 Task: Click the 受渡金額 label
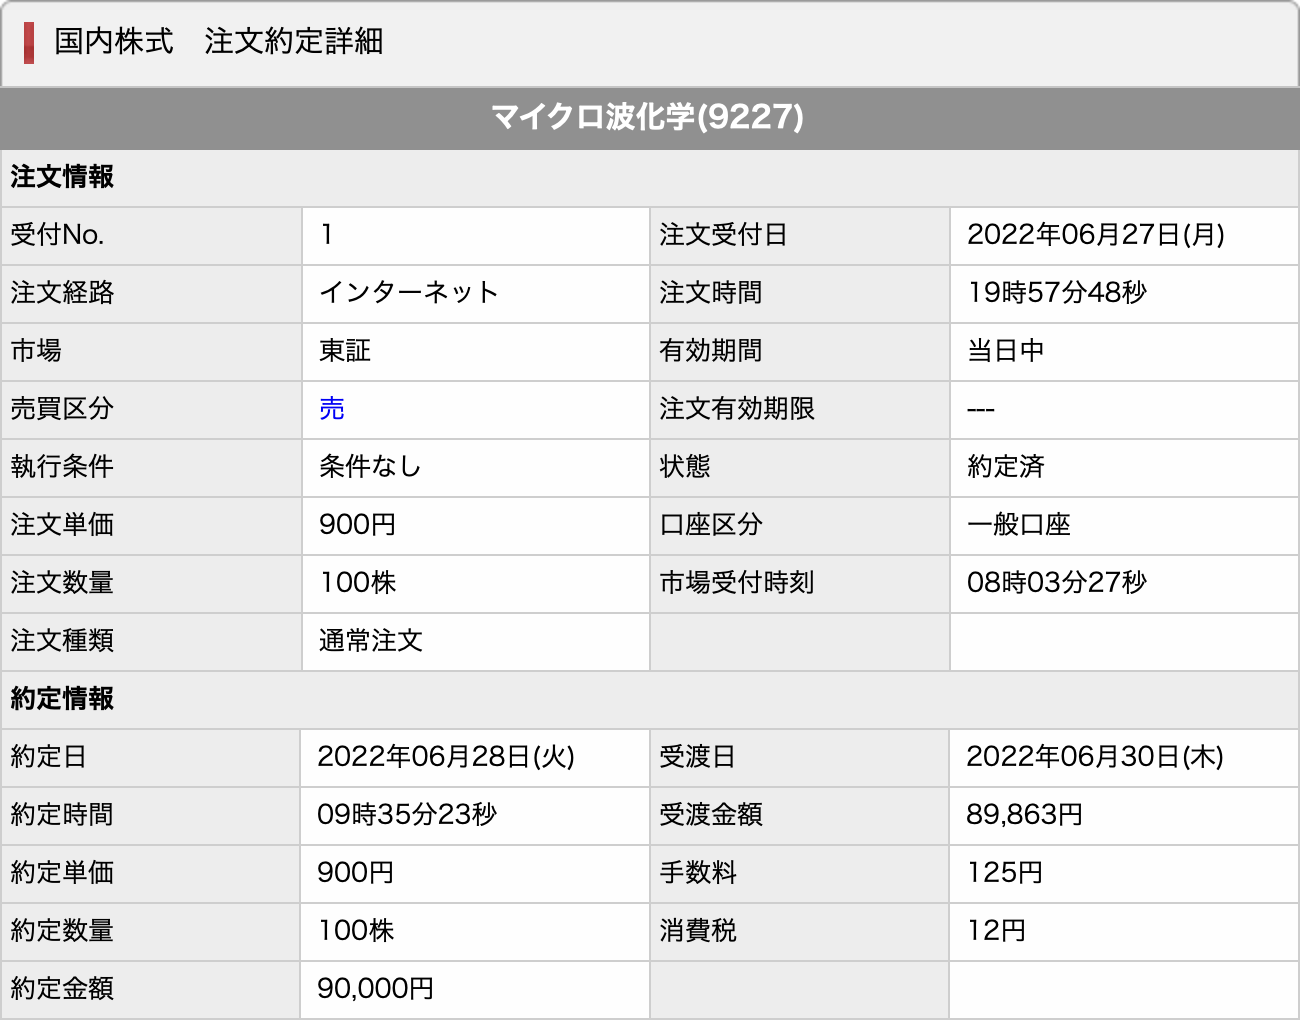[x=711, y=815]
